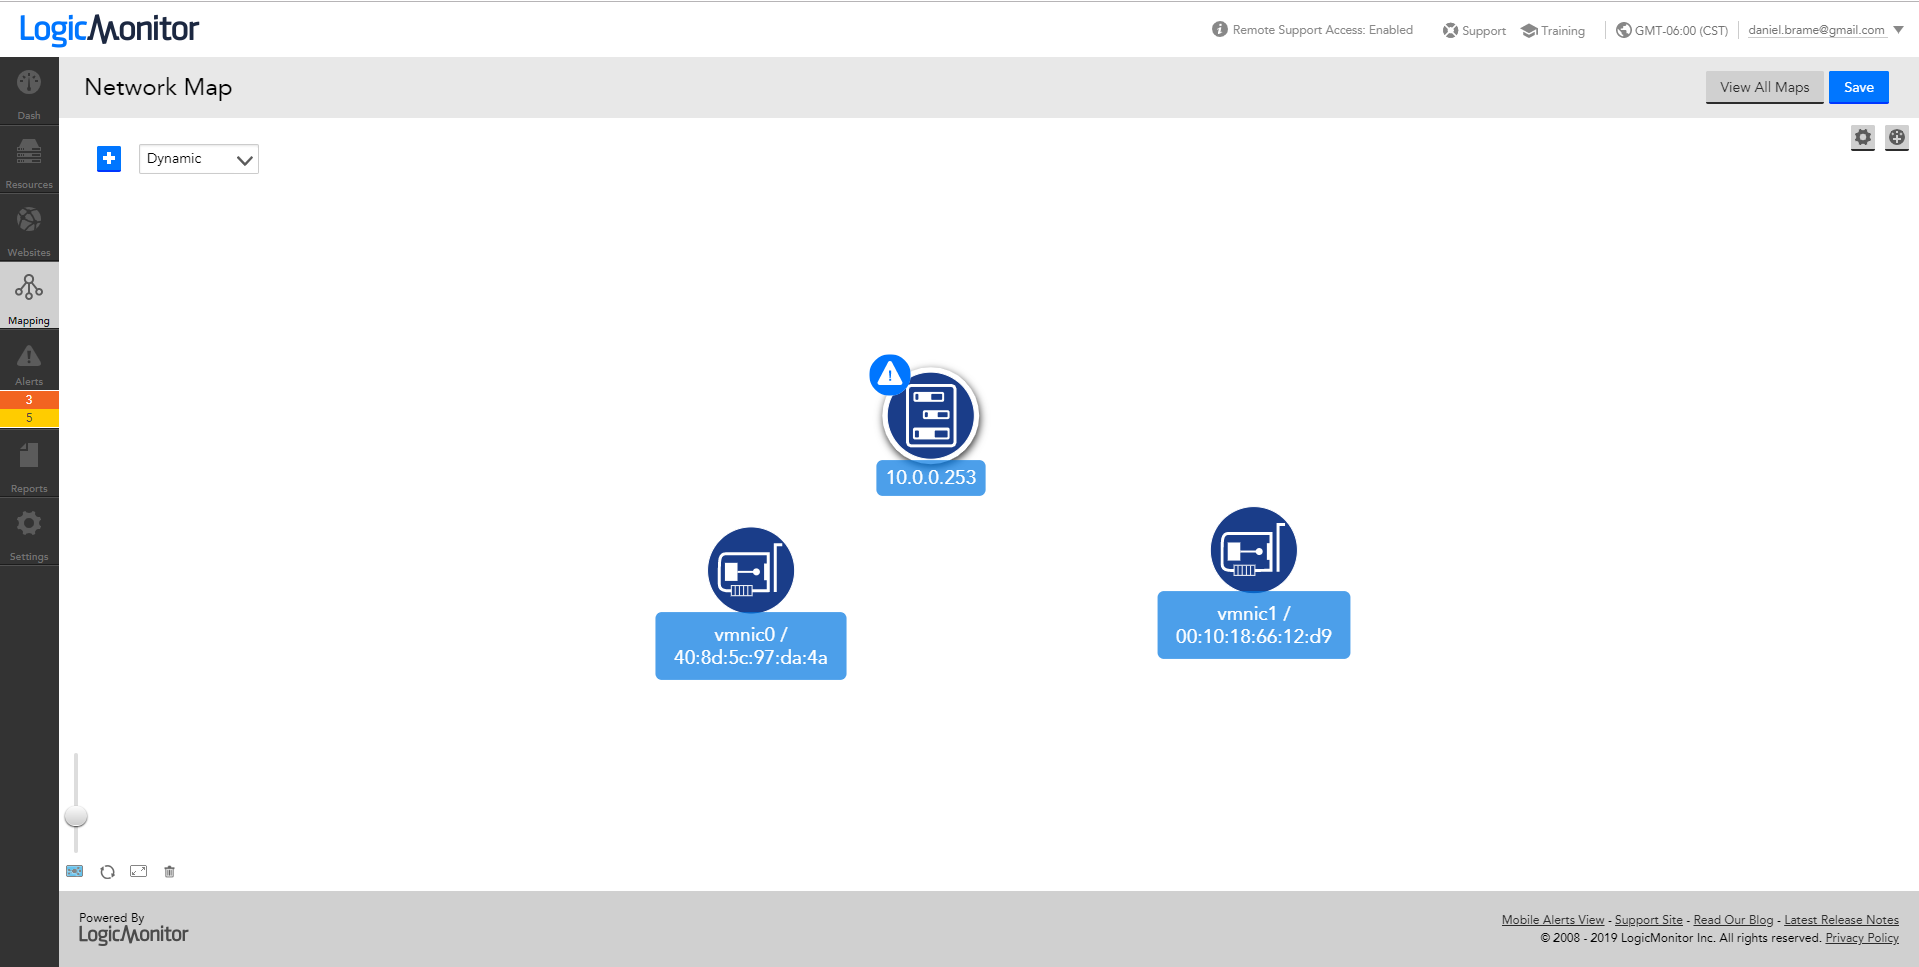Open the Dynamic layout dropdown
The image size is (1919, 967).
click(x=198, y=158)
